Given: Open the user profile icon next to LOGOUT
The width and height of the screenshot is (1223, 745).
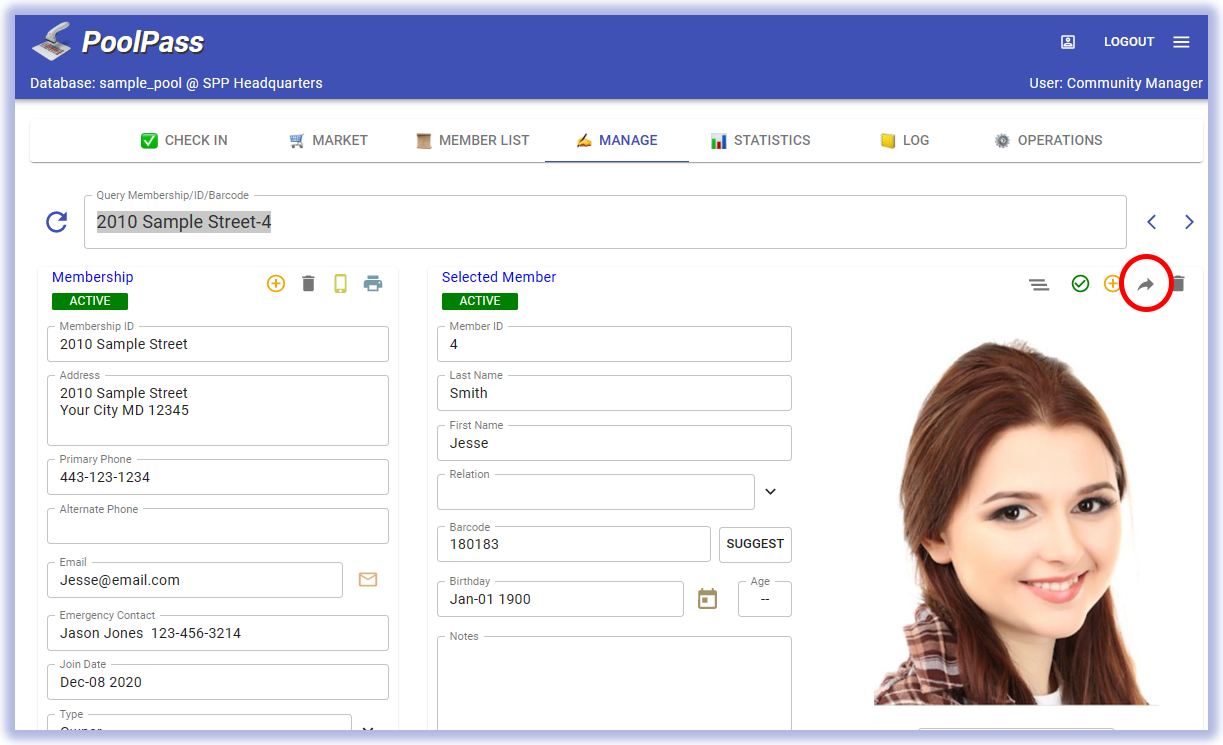Looking at the screenshot, I should pyautogui.click(x=1068, y=42).
